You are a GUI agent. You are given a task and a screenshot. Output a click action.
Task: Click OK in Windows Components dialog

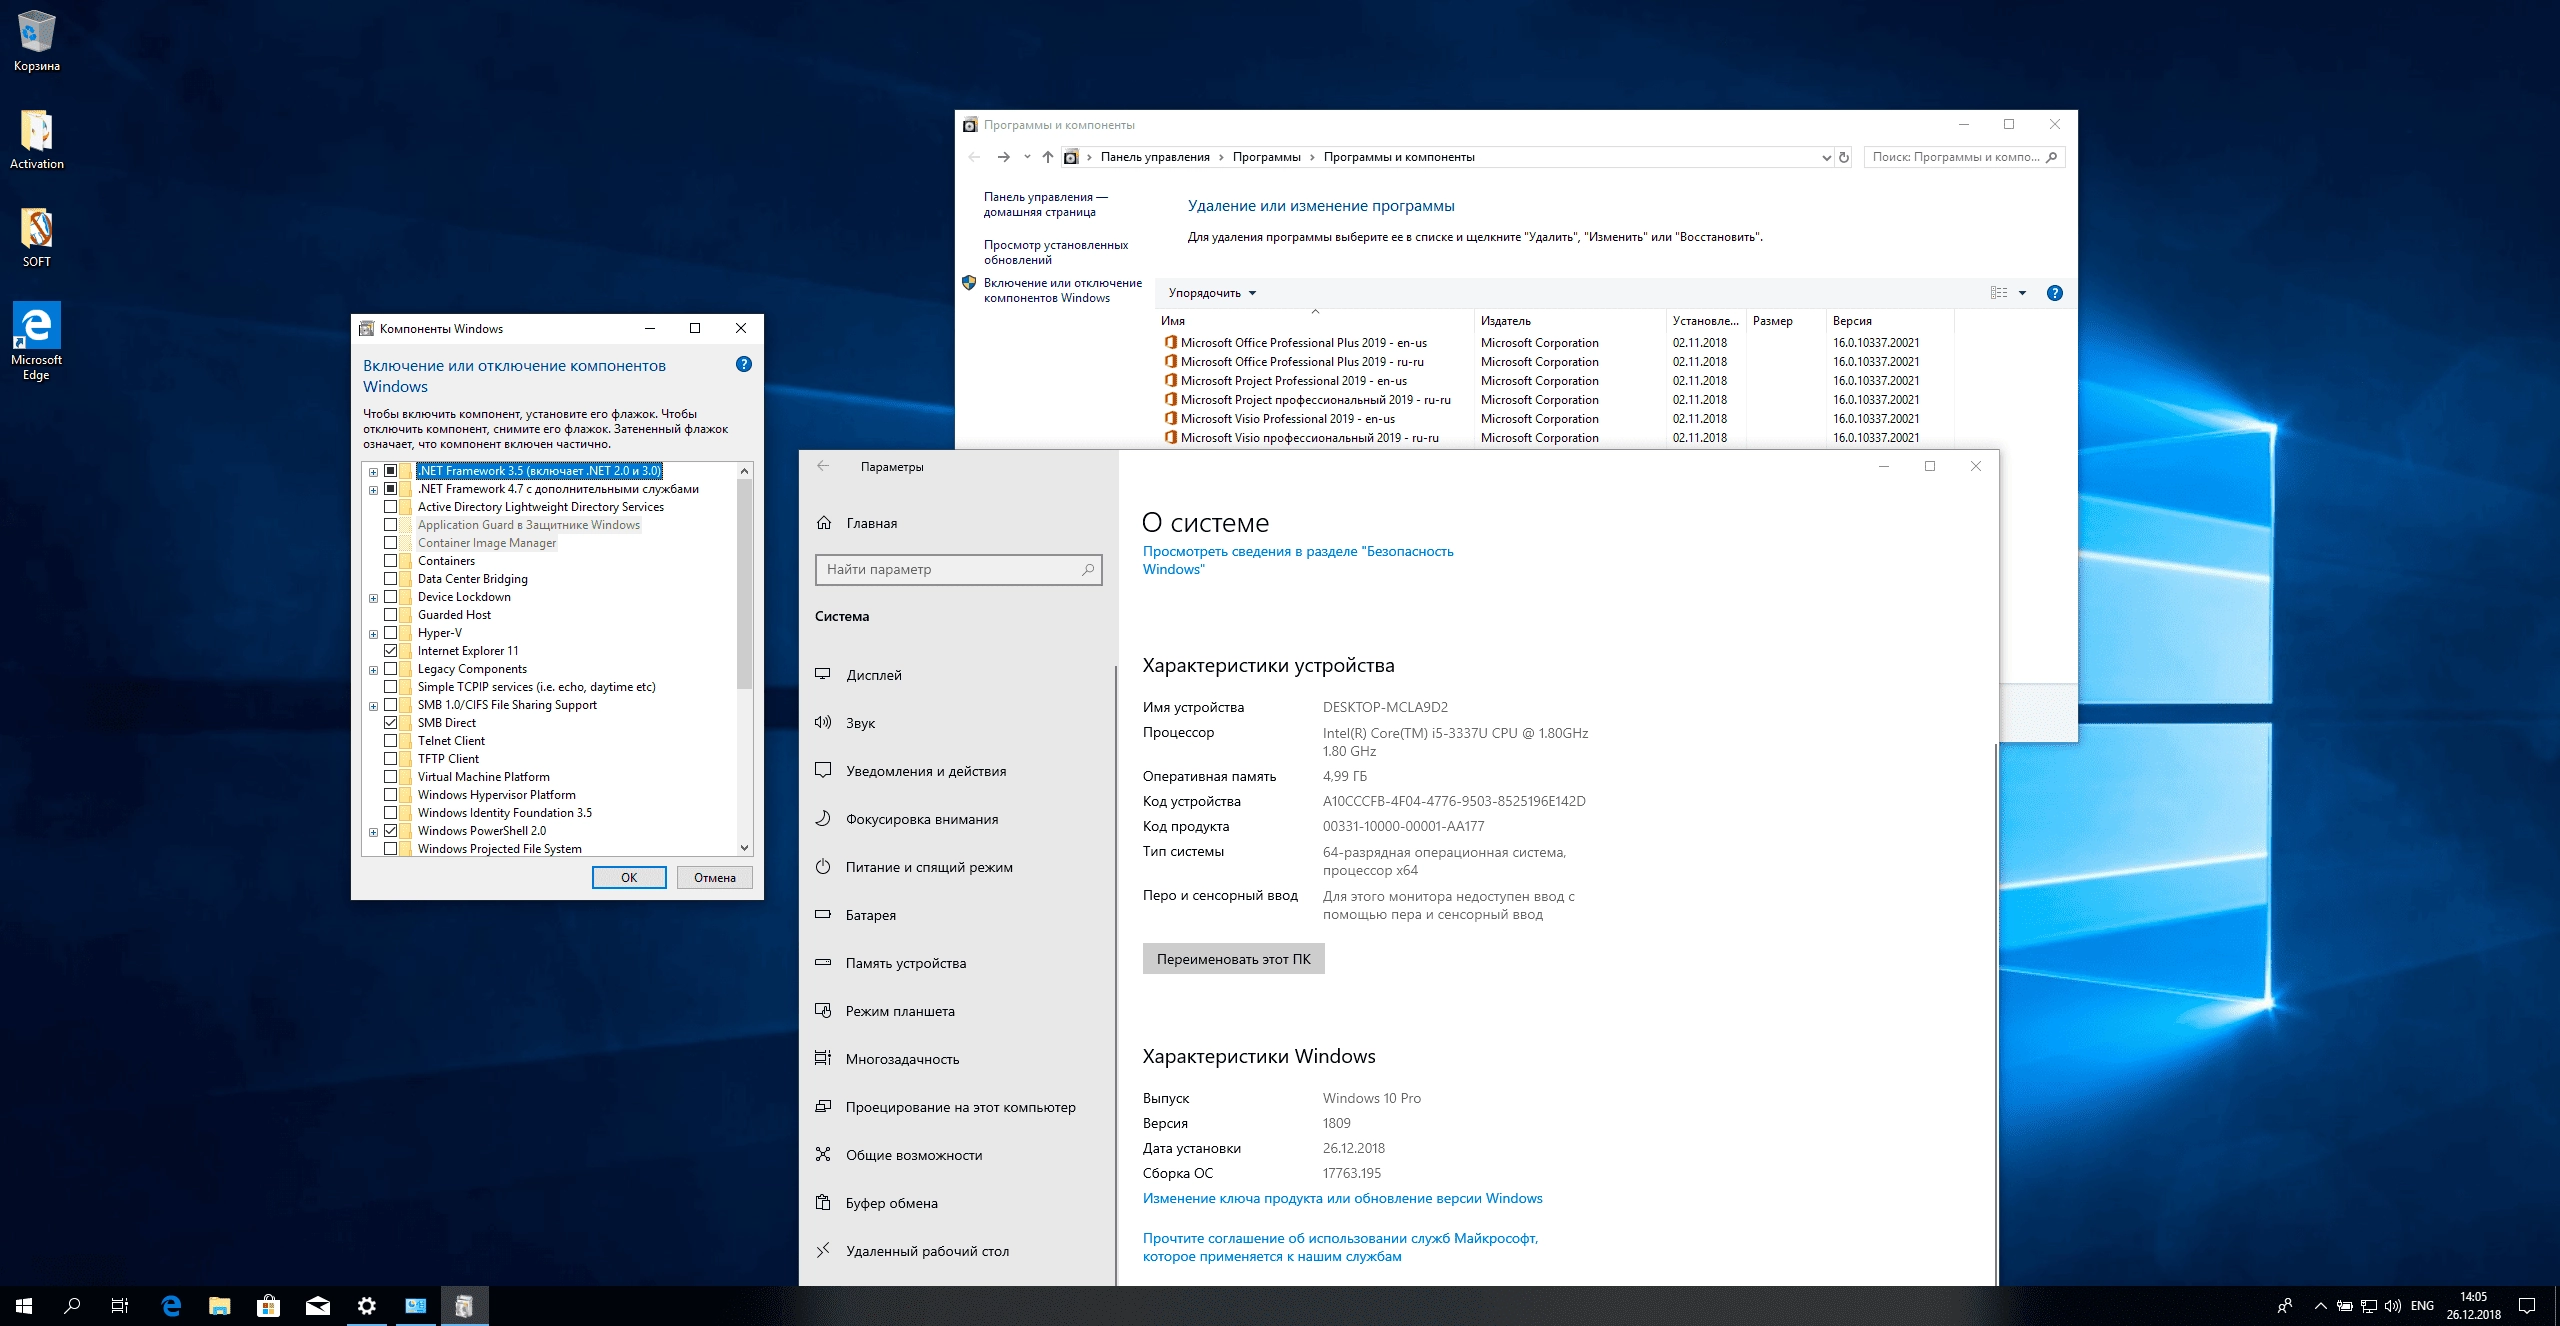pos(629,877)
